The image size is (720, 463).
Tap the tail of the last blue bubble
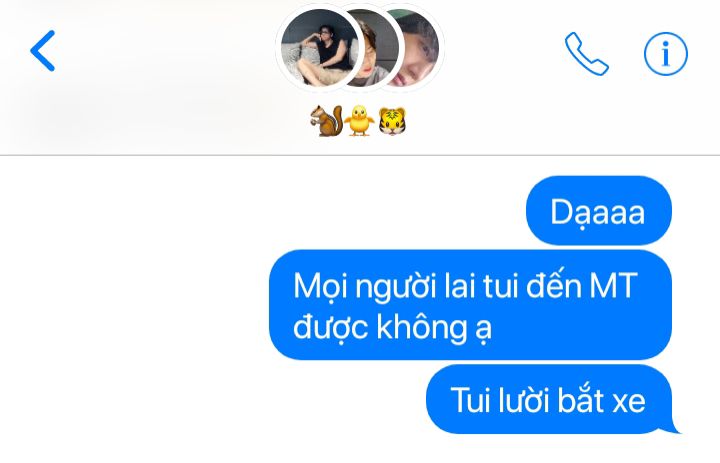(673, 428)
